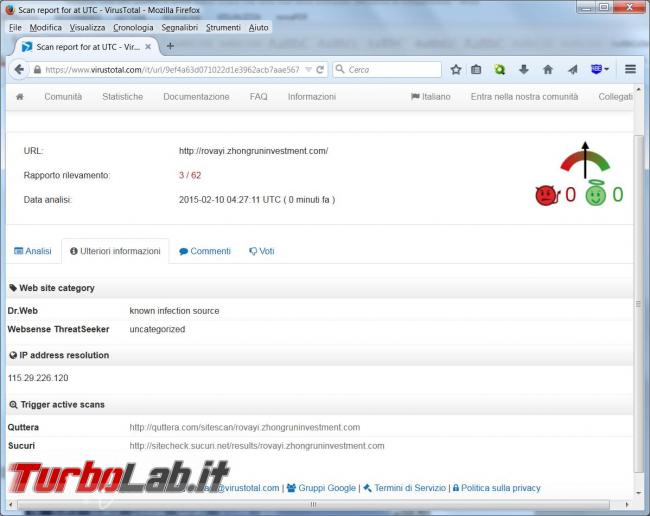The width and height of the screenshot is (650, 516).
Task: Change language via Italiano flag
Action: pyautogui.click(x=431, y=97)
